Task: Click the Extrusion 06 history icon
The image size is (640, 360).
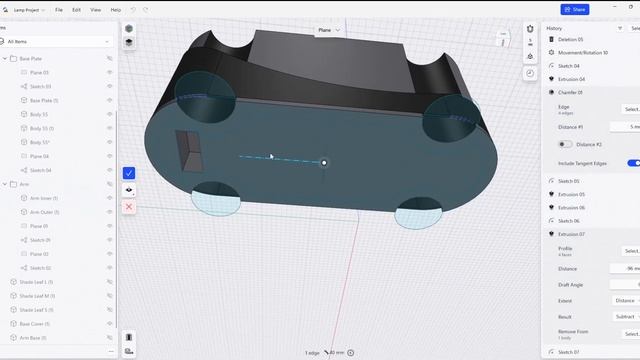Action: [551, 207]
